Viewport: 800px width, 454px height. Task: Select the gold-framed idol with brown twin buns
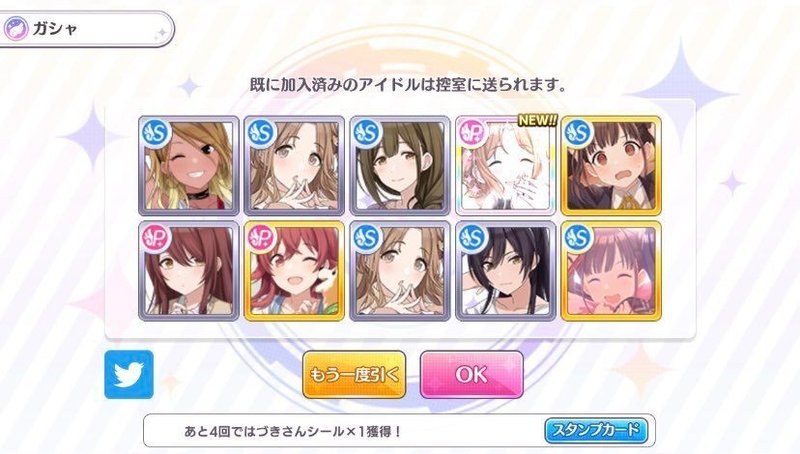(x=611, y=166)
